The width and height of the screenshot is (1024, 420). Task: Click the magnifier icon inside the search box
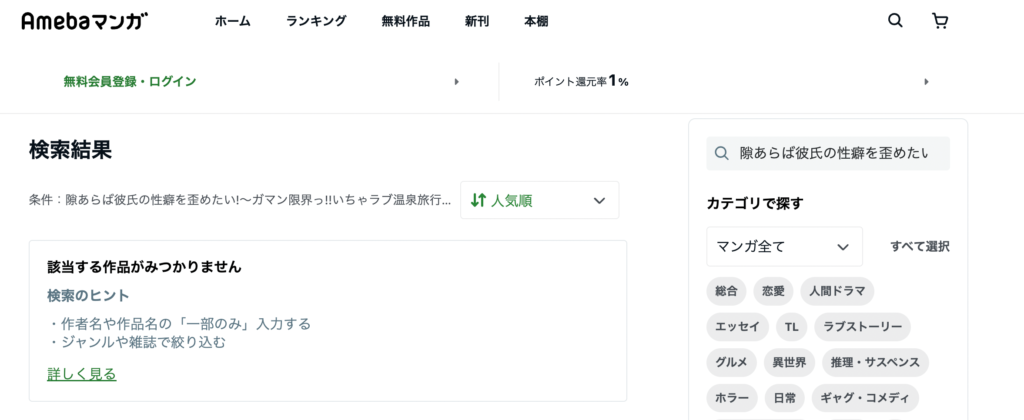[x=722, y=153]
